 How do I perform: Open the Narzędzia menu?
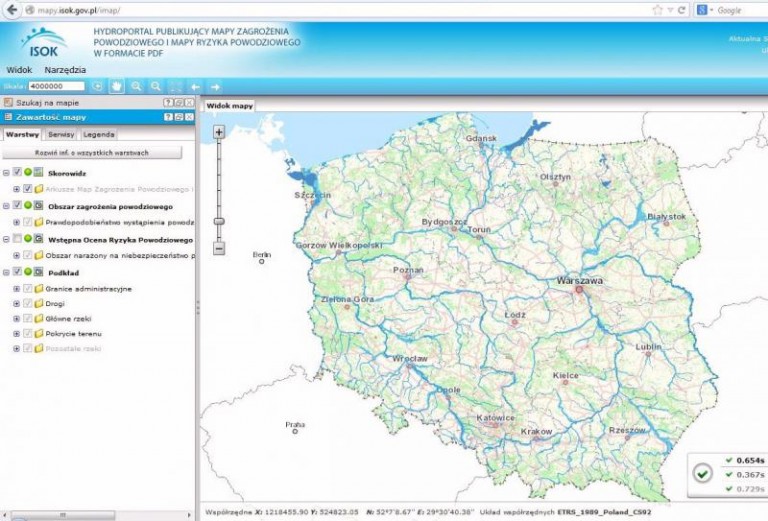[65, 70]
